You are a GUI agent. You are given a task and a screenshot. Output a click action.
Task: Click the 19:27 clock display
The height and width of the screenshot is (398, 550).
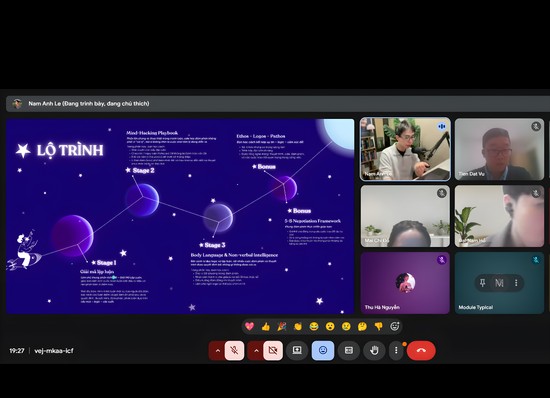[x=17, y=351]
